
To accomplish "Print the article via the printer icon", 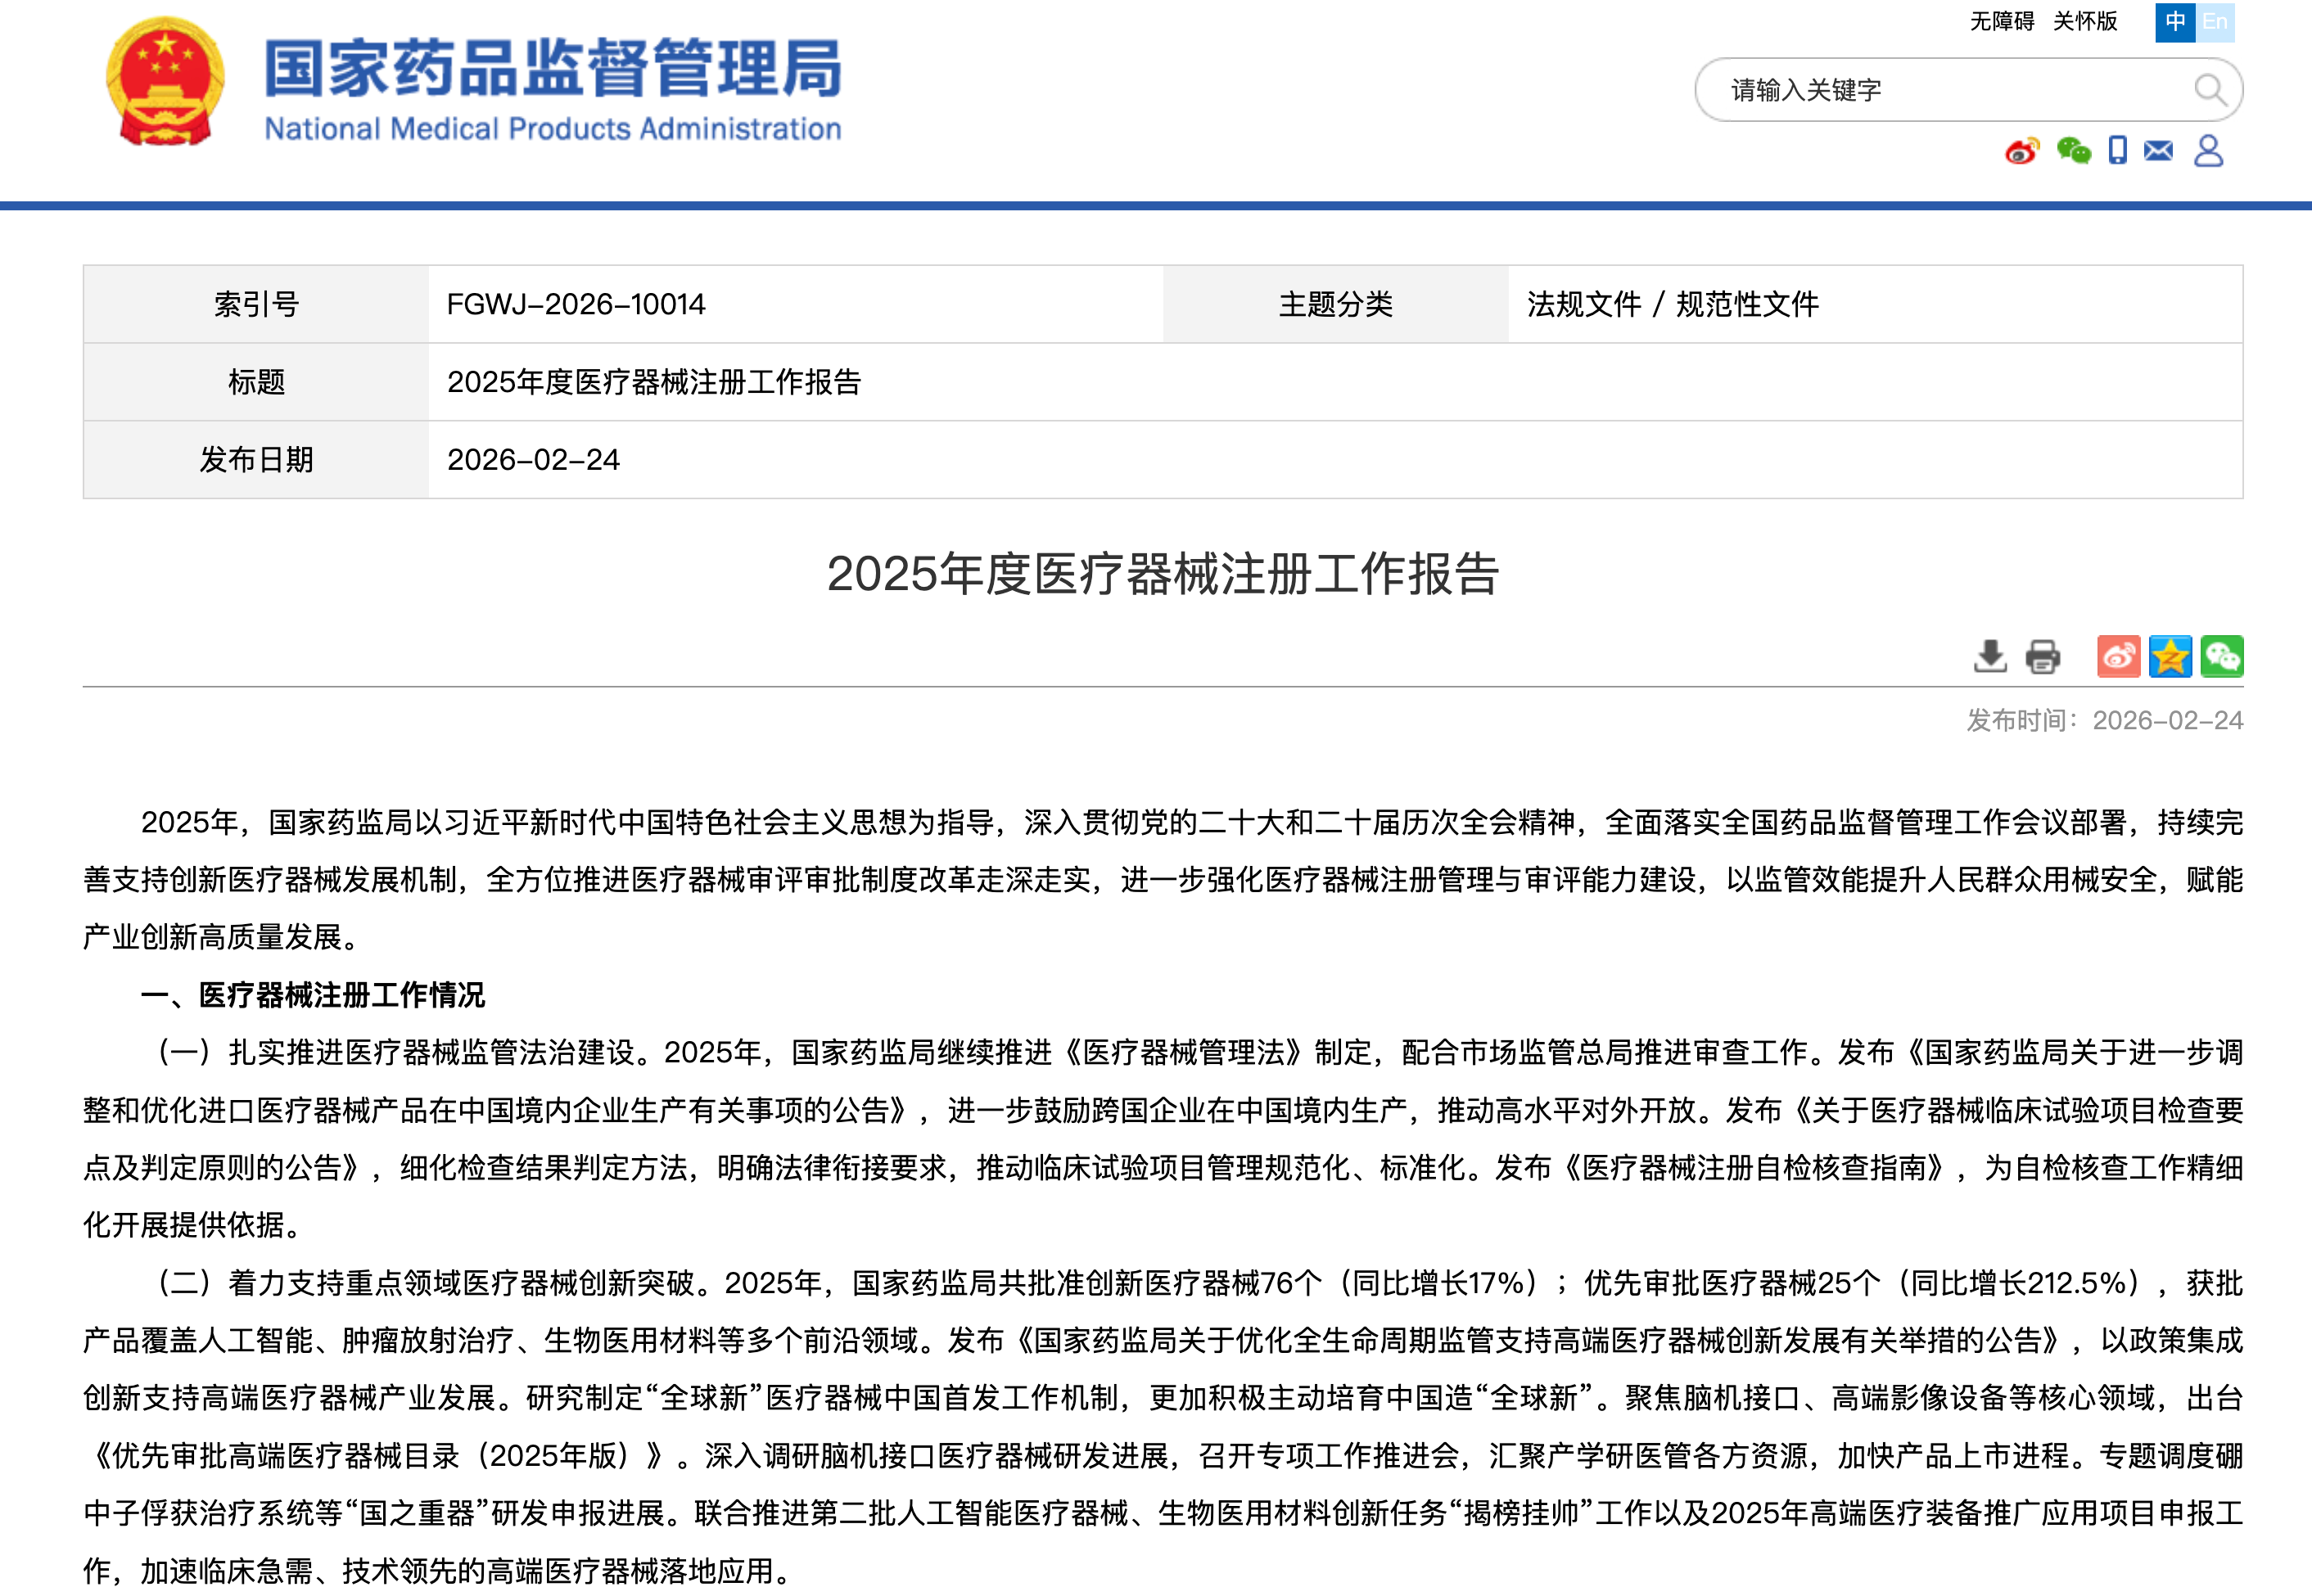I will (x=2043, y=657).
